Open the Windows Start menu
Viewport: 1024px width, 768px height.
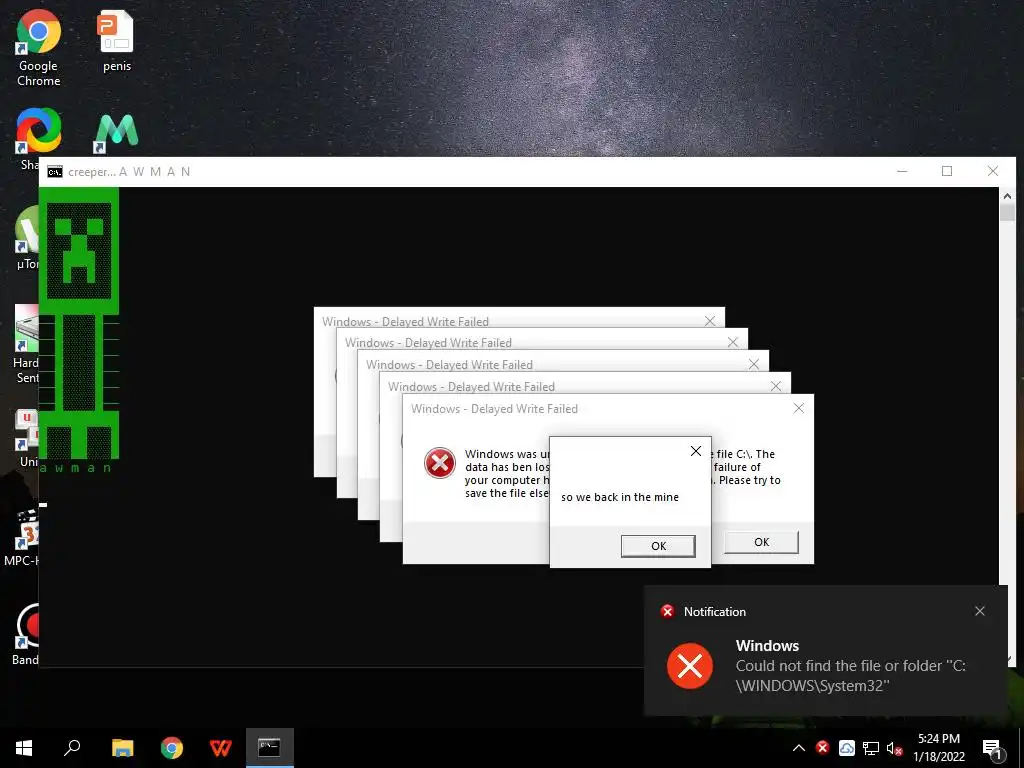pyautogui.click(x=24, y=748)
